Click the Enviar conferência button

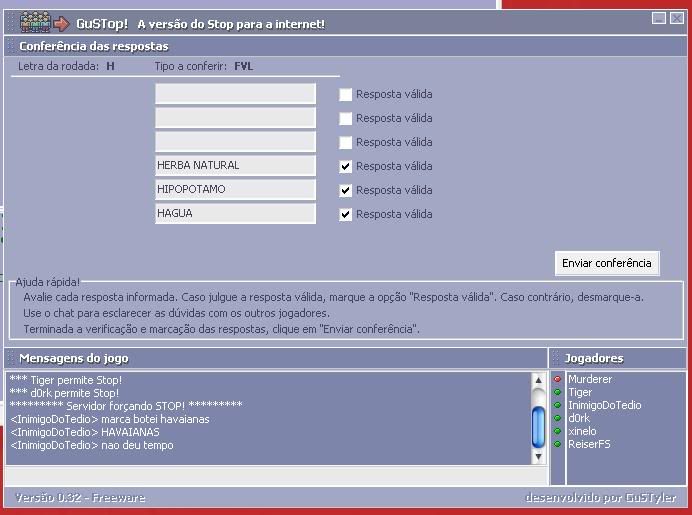[607, 263]
